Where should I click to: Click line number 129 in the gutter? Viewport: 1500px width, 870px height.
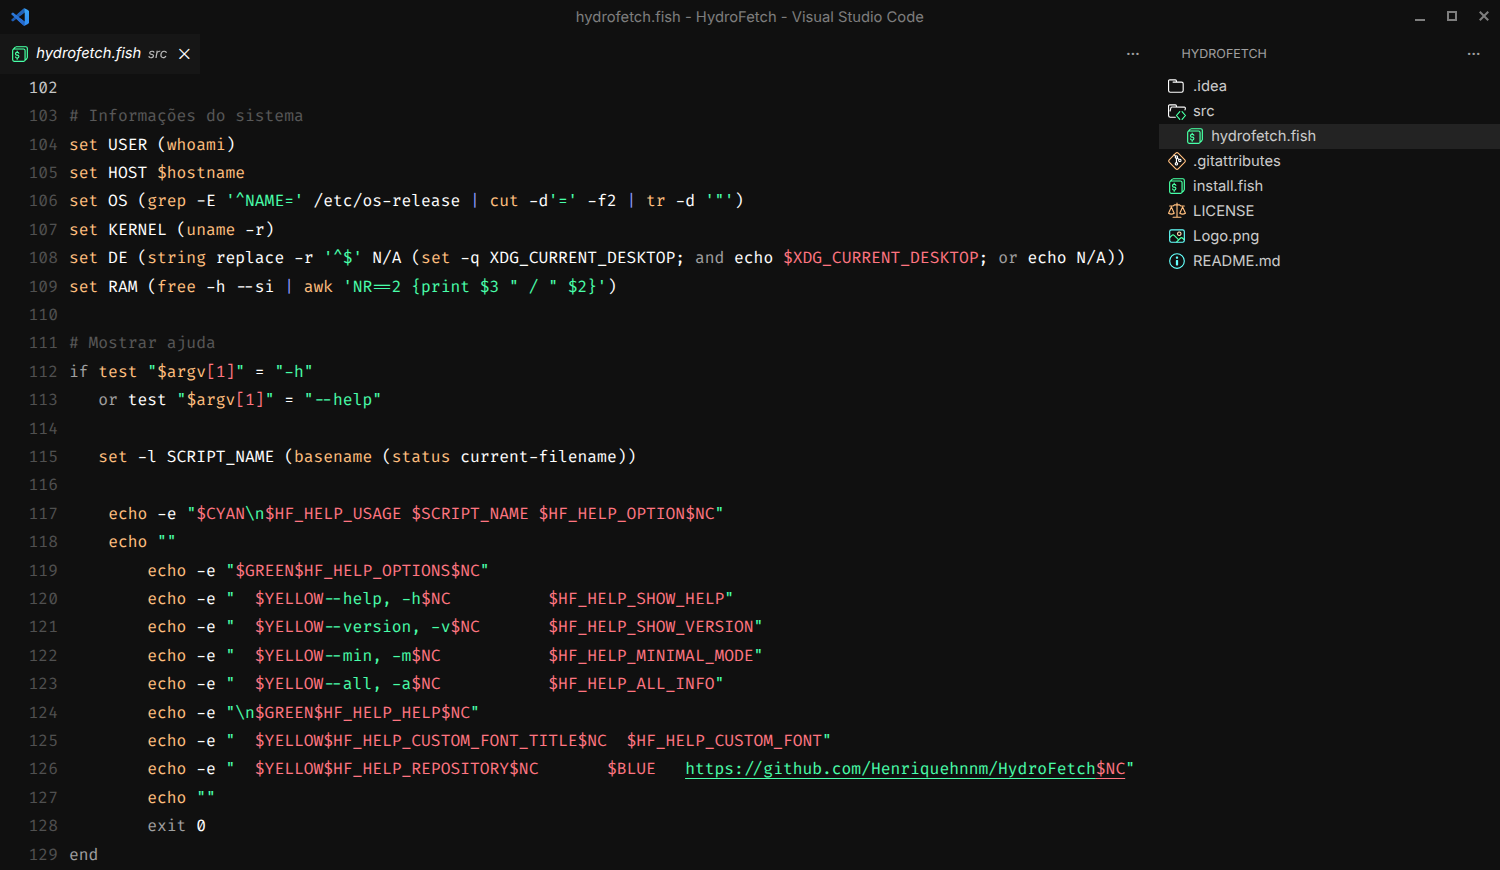(x=43, y=855)
